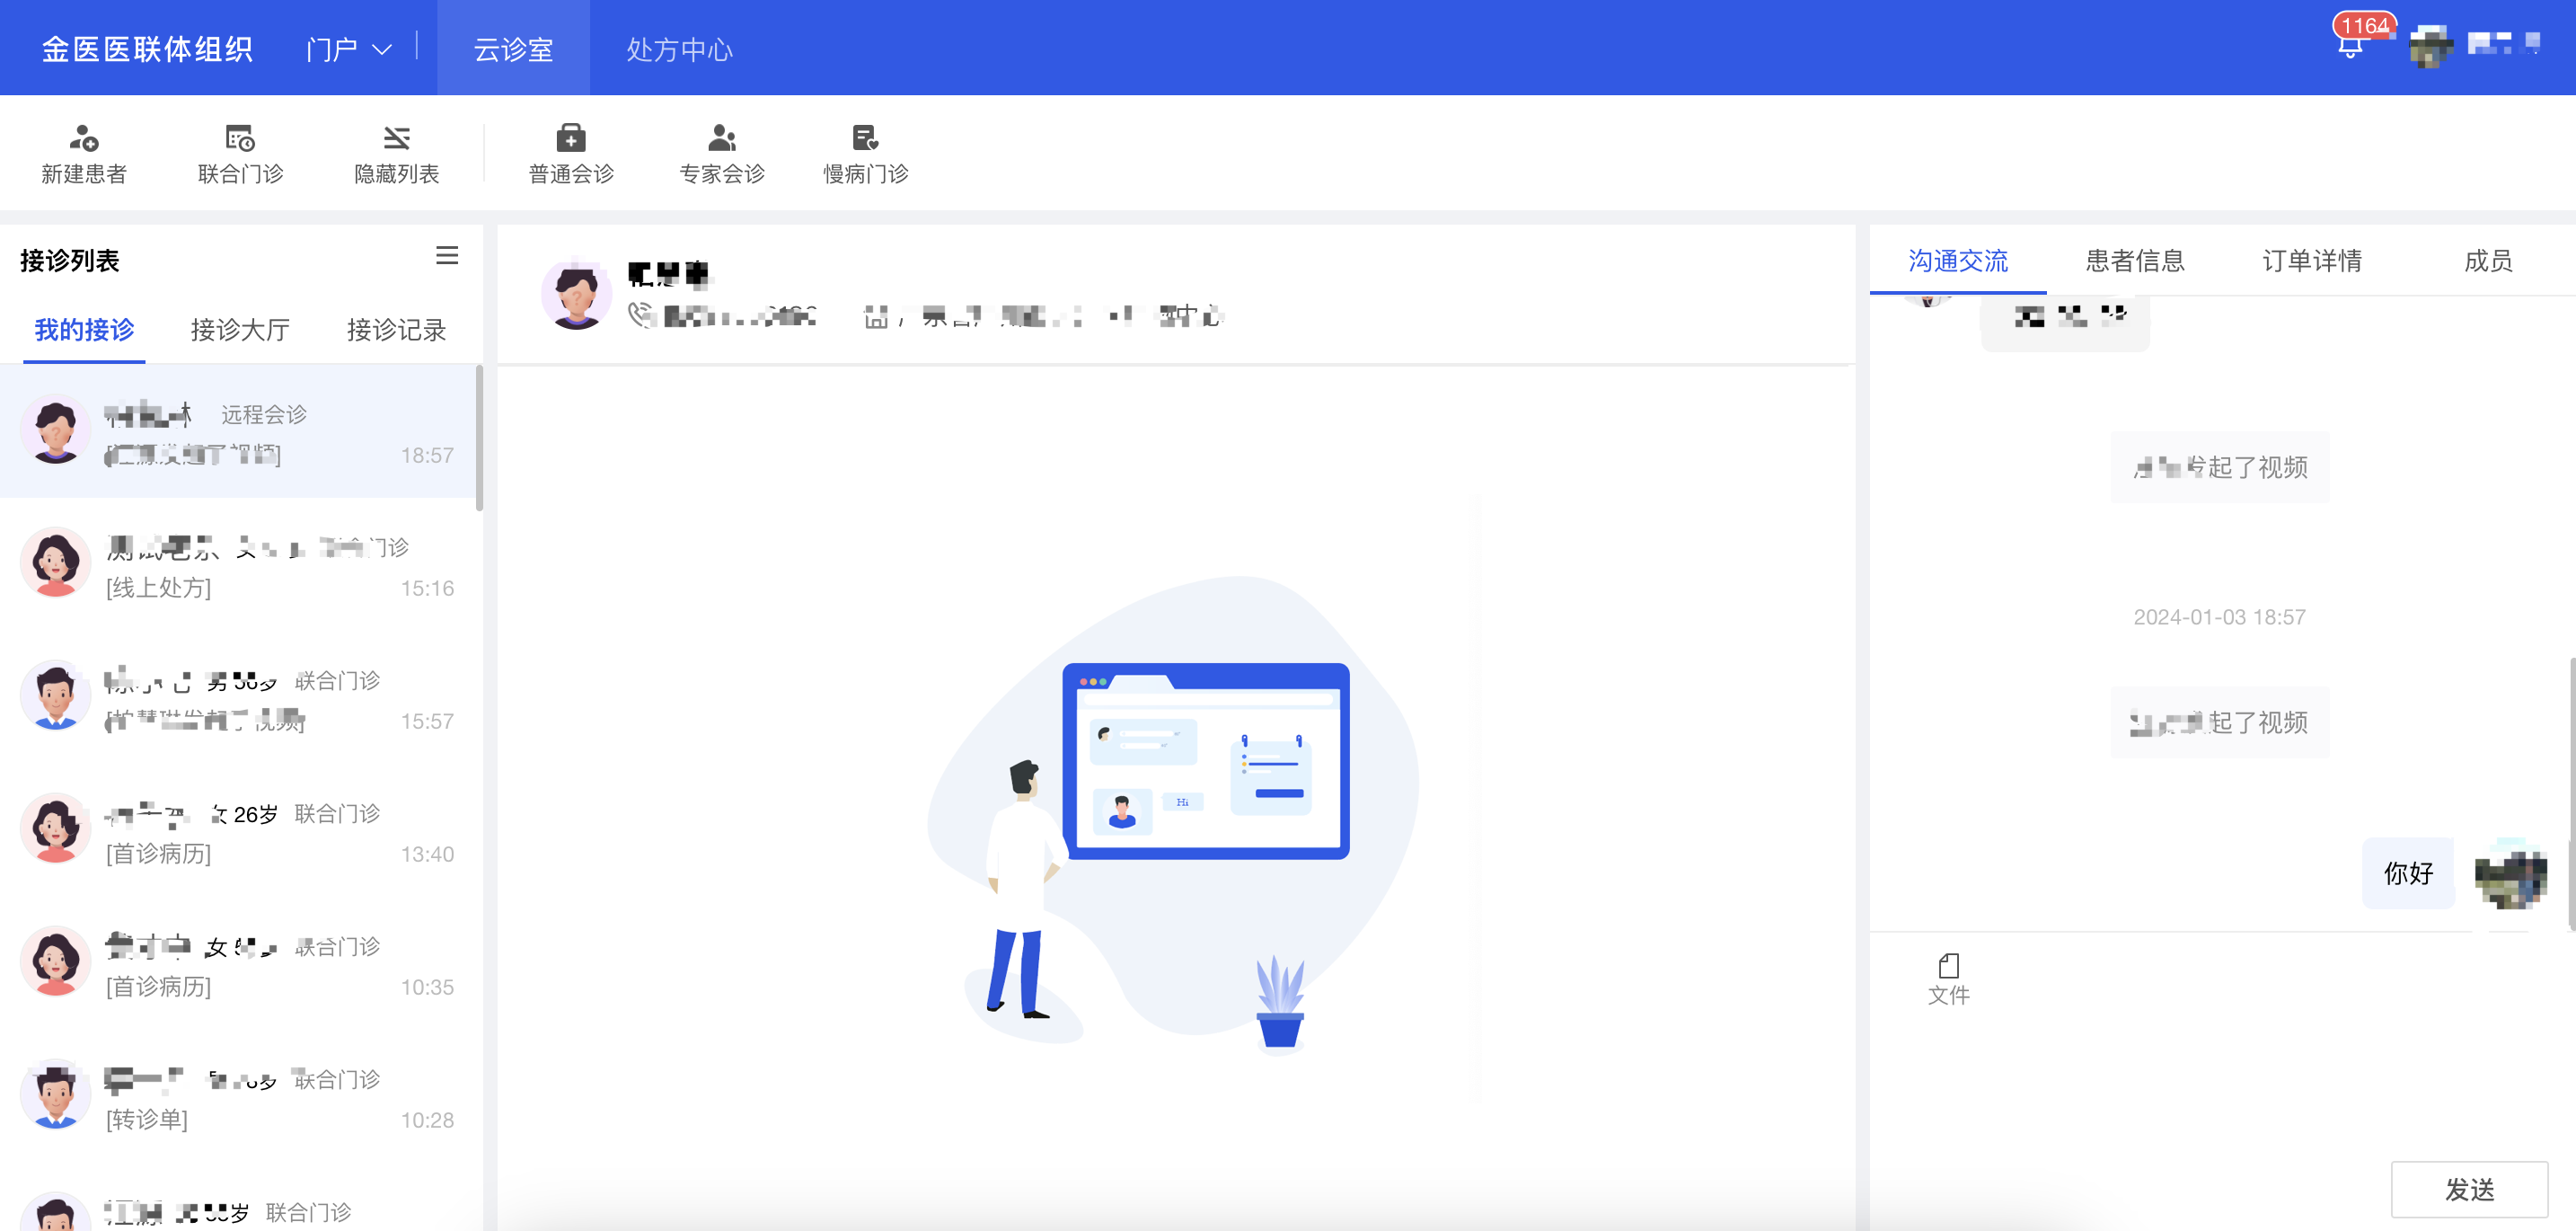The height and width of the screenshot is (1231, 2576).
Task: Open 沟通交流 panel tab
Action: click(x=1957, y=260)
